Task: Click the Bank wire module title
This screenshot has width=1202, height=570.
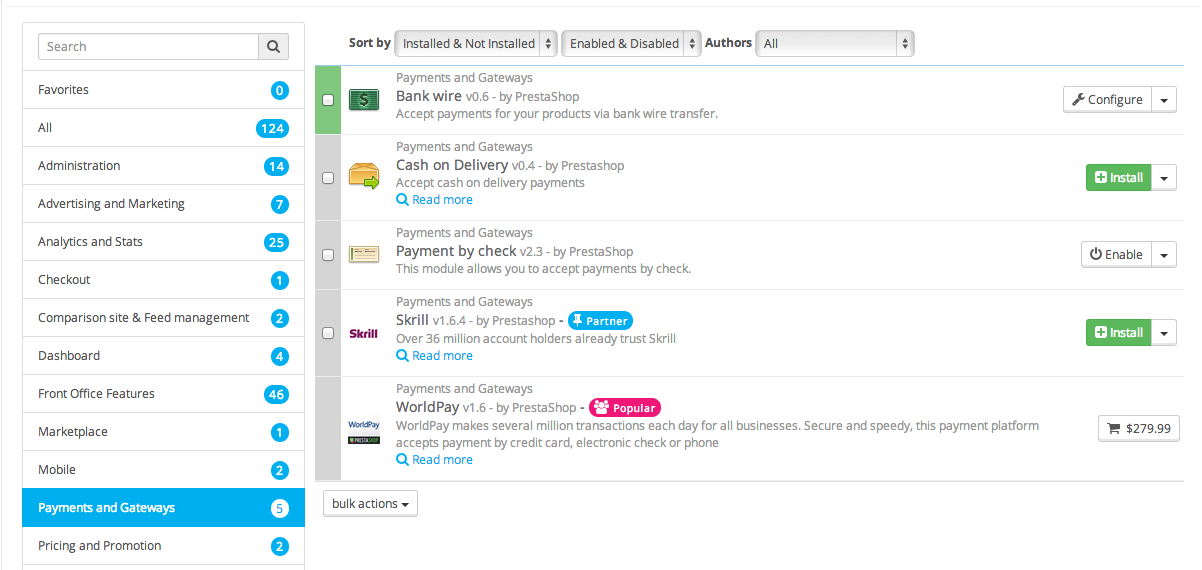Action: click(x=429, y=96)
